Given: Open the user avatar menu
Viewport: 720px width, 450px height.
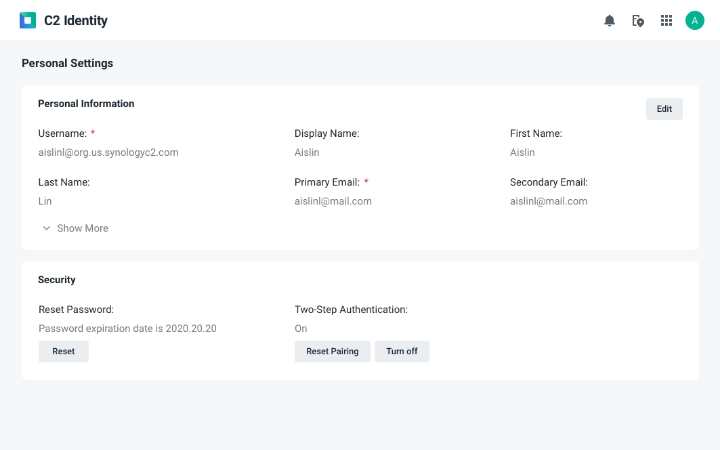Looking at the screenshot, I should coord(695,21).
